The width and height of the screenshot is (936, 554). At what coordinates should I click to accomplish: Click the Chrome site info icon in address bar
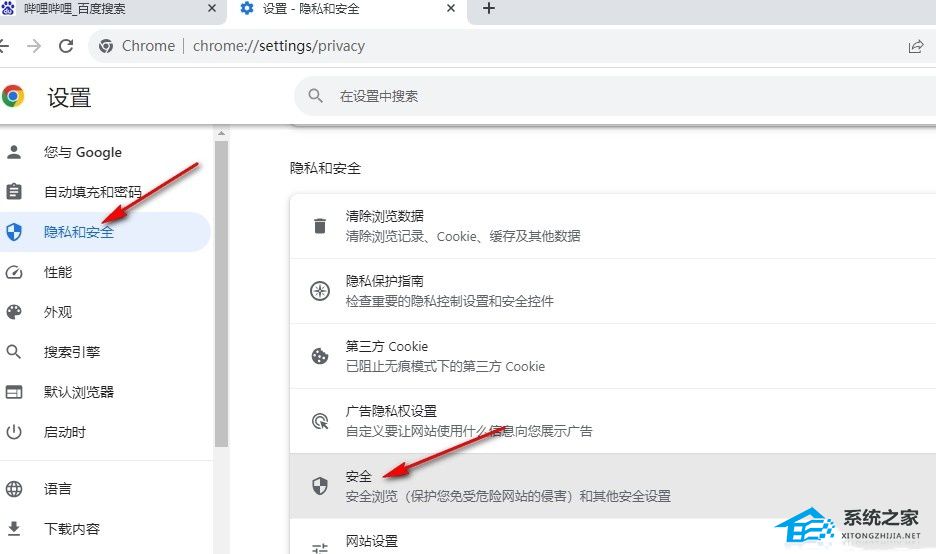(106, 46)
